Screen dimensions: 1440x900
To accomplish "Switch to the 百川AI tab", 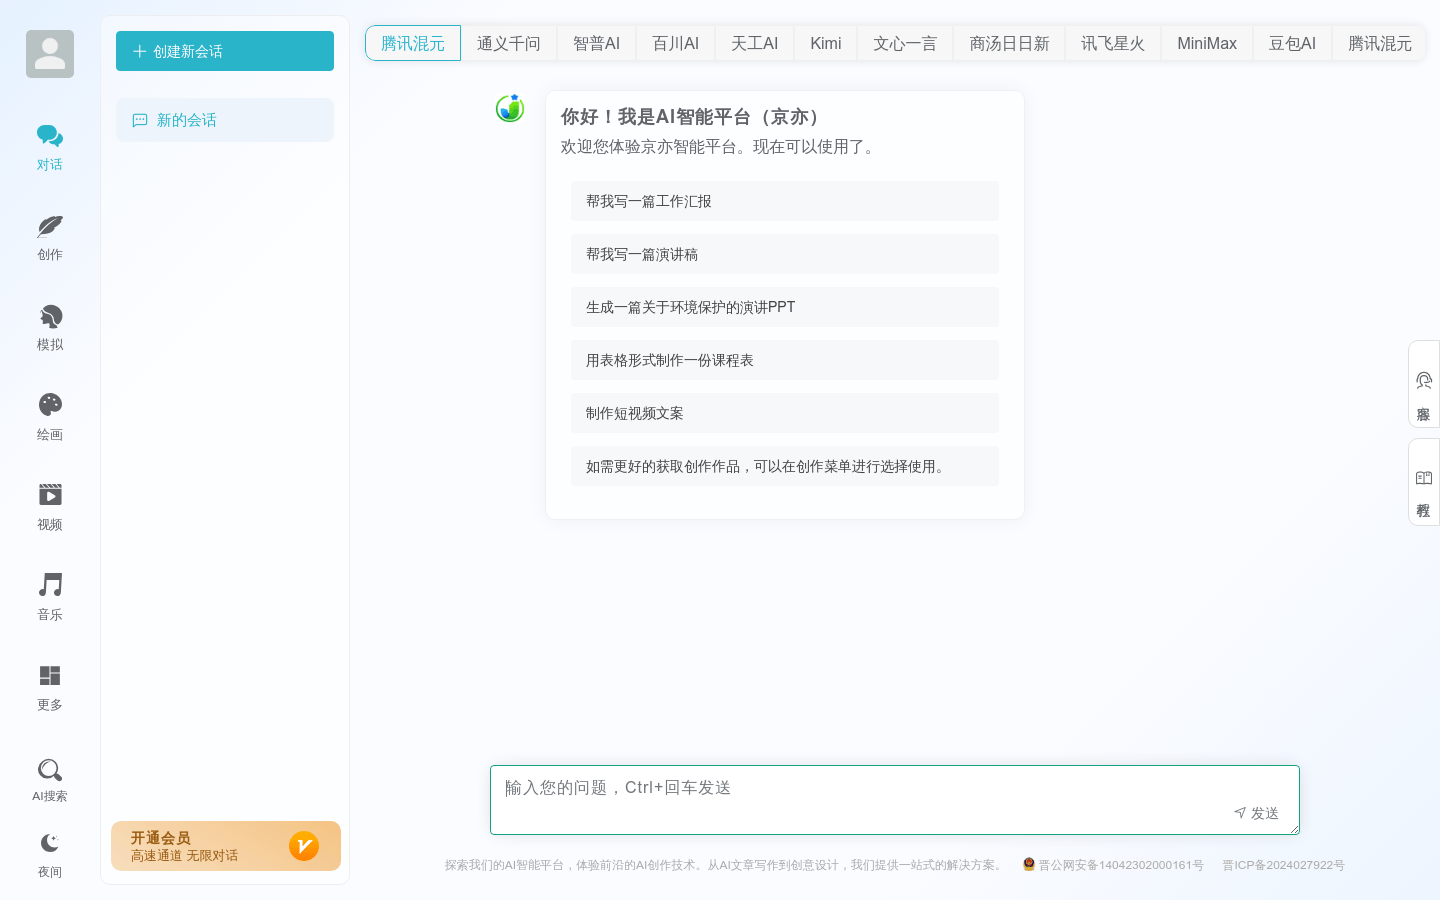I will (x=676, y=43).
